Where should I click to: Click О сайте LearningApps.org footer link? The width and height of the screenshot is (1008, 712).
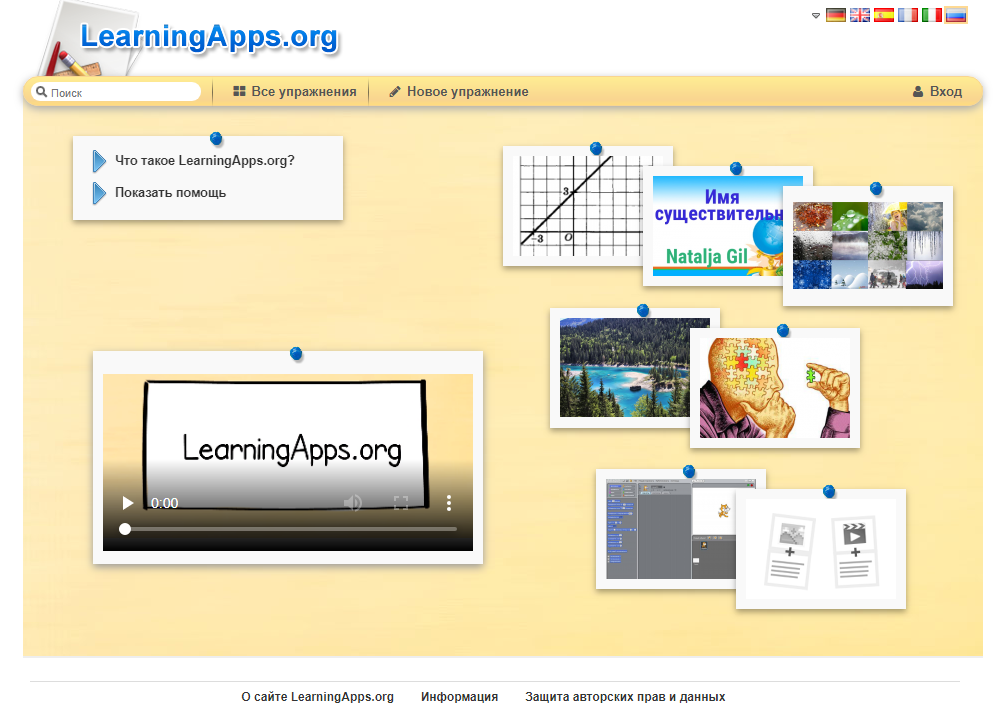point(318,697)
